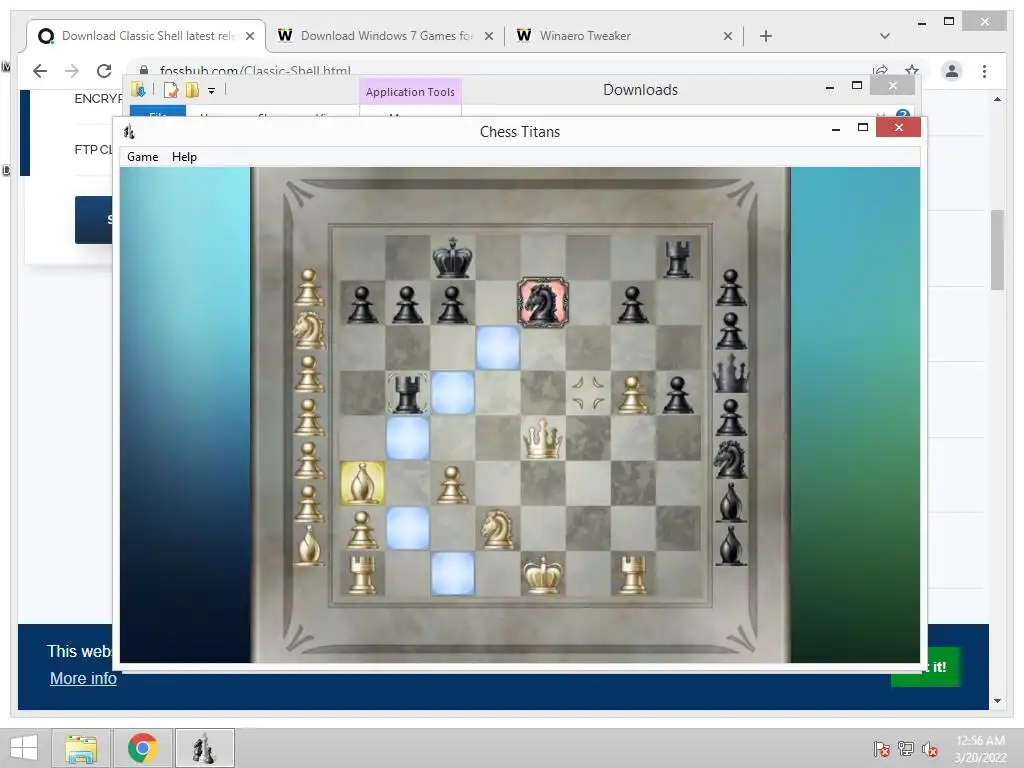
Task: Bookmark this page with the star icon
Action: click(912, 70)
